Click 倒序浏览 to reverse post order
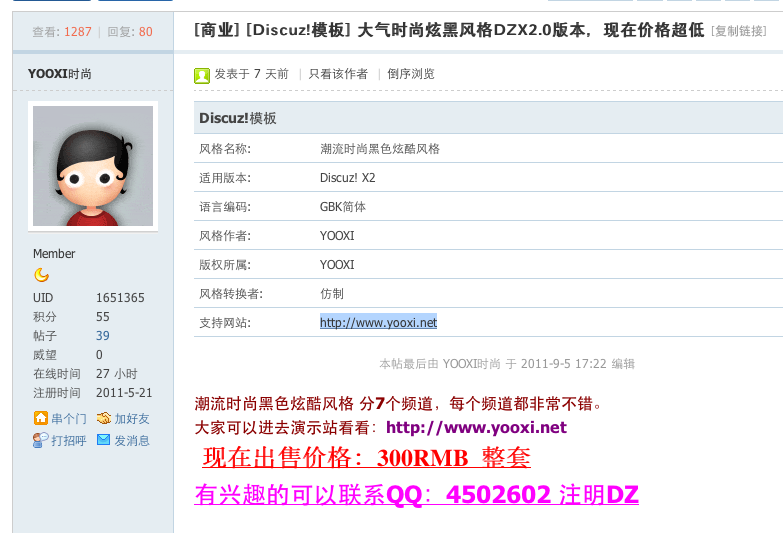 [411, 74]
